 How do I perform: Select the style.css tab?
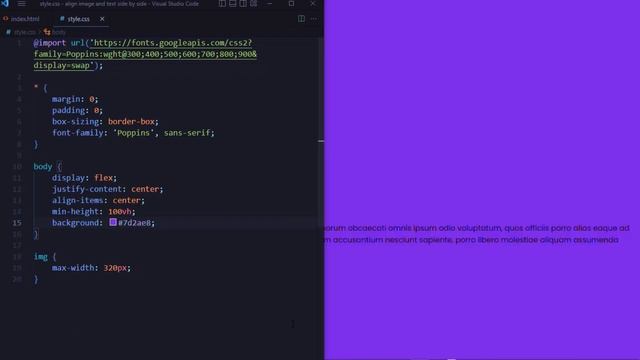78,19
